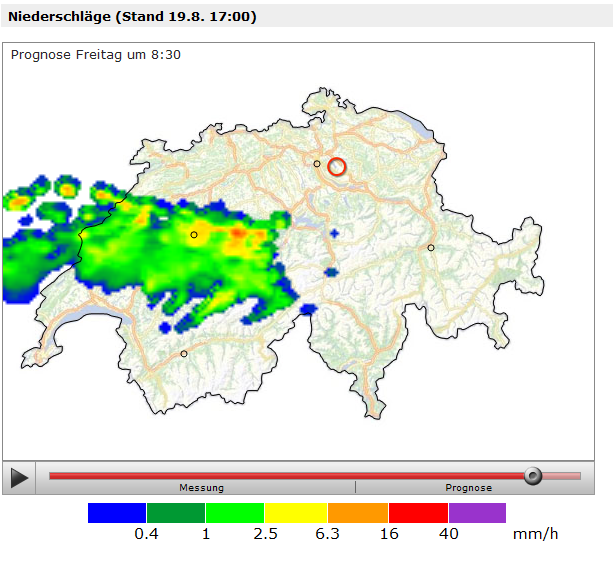Click the city dot in eastern Switzerland
The height and width of the screenshot is (575, 613).
coord(431,247)
